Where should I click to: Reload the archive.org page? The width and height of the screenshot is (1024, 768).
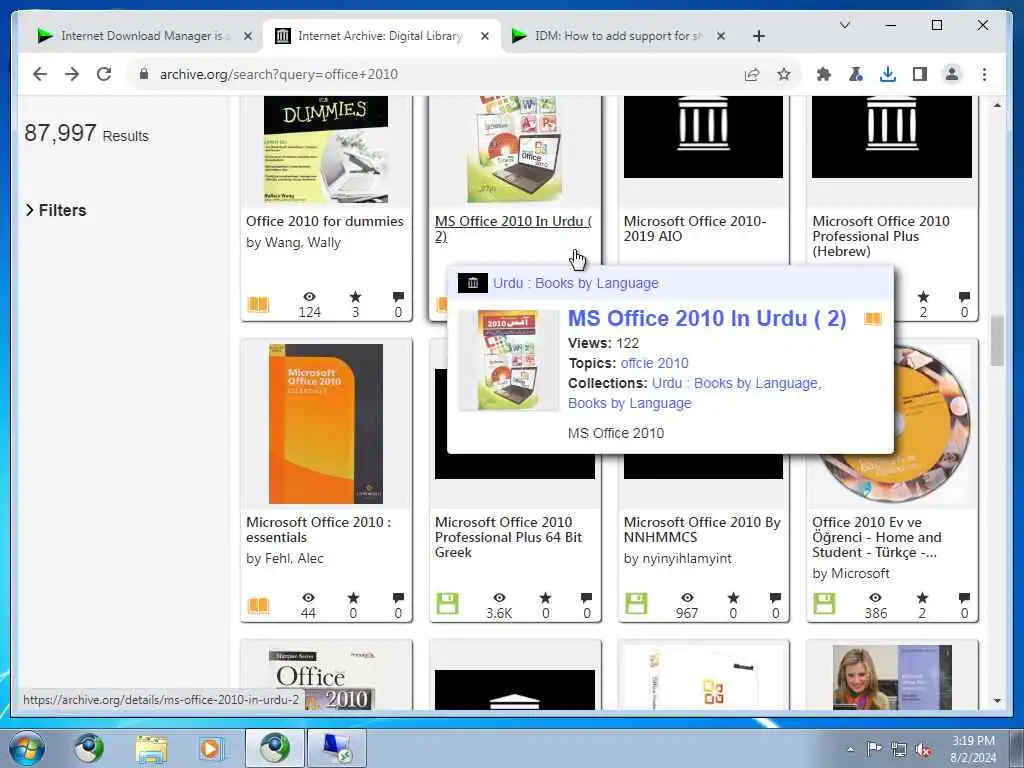pos(104,74)
